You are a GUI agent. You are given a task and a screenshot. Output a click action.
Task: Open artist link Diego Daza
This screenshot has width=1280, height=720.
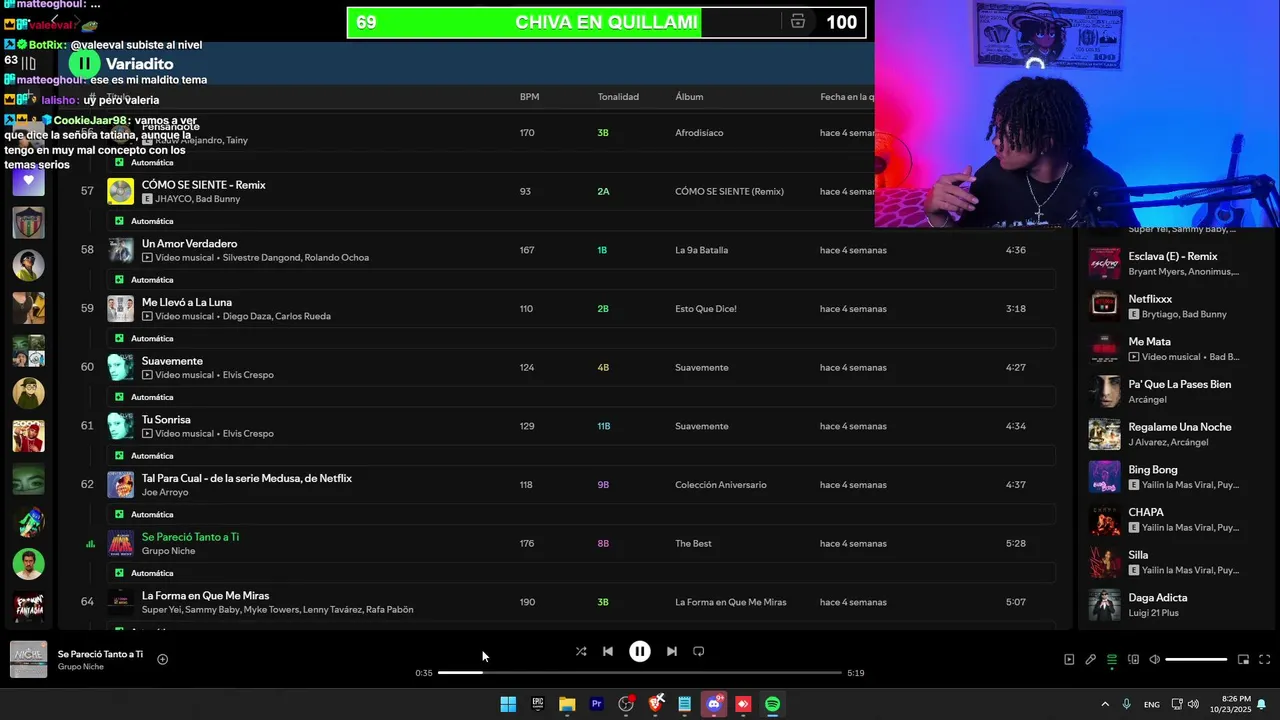pyautogui.click(x=247, y=316)
